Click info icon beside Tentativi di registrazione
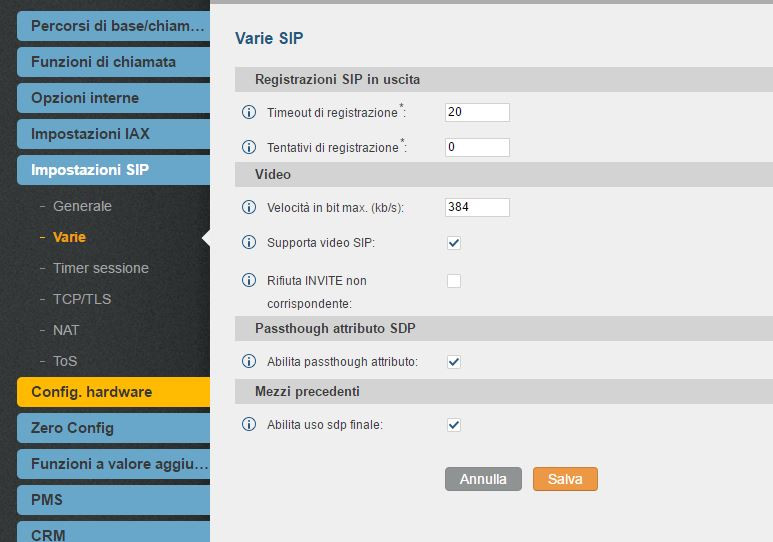Screen dimensions: 773x542 coord(249,147)
